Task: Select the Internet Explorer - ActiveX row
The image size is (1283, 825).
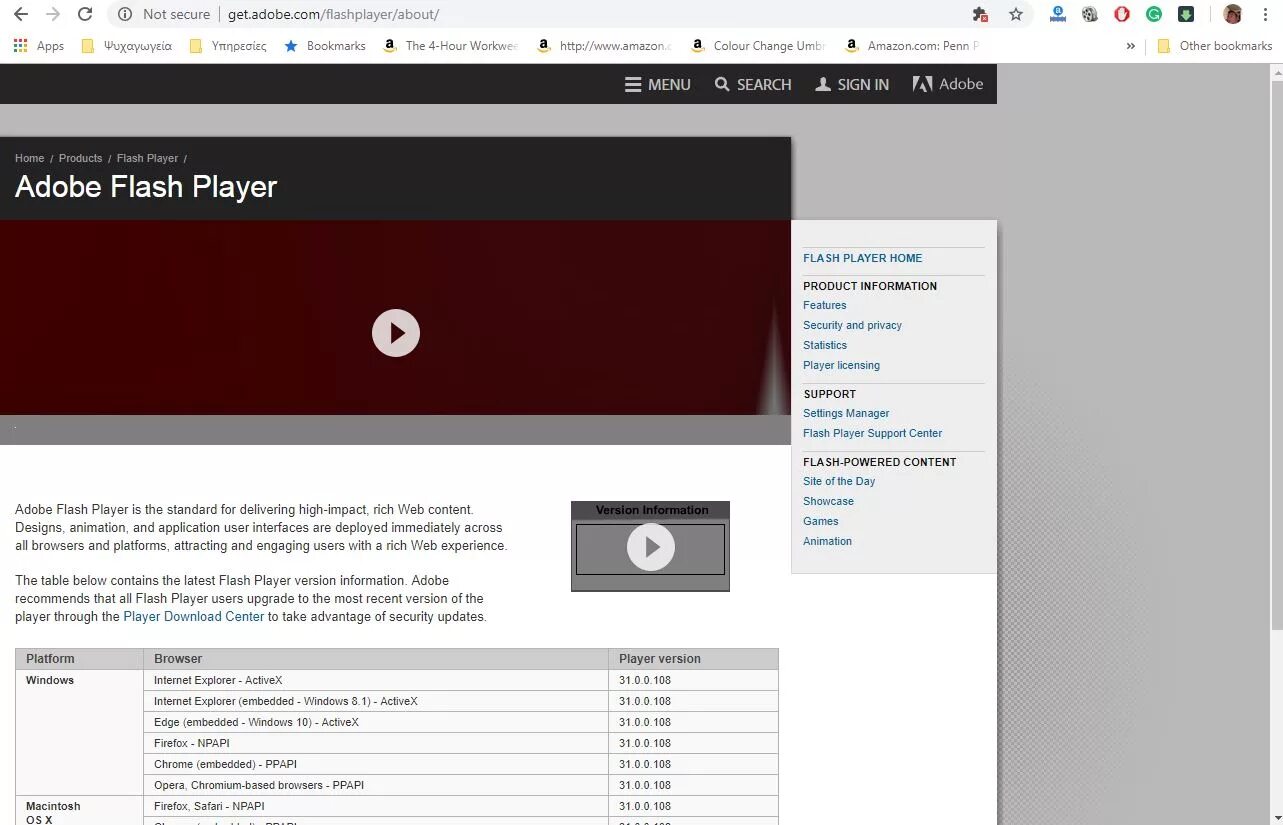Action: pyautogui.click(x=461, y=680)
